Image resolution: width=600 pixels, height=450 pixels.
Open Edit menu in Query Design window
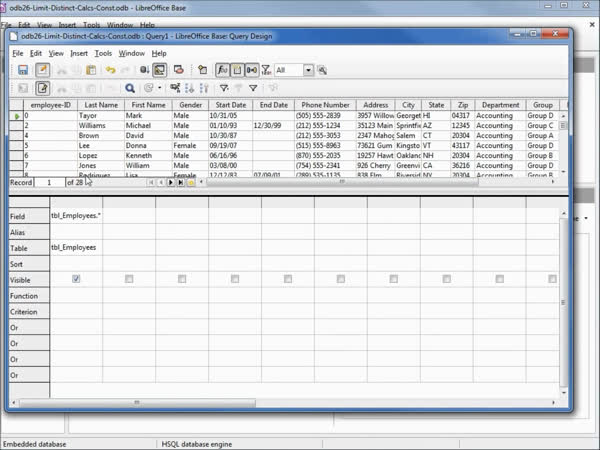36,54
